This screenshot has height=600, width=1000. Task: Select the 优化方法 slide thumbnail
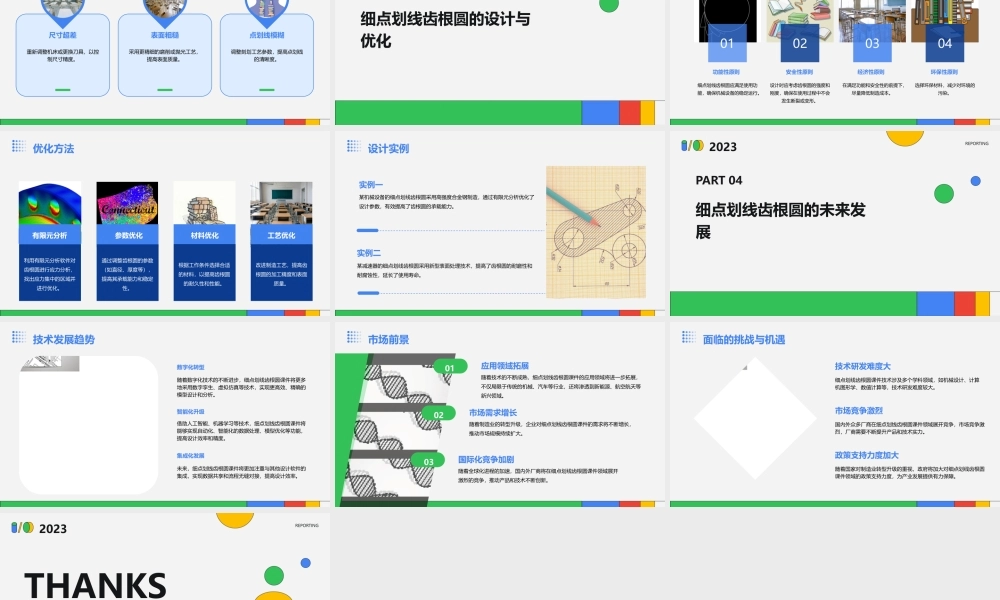click(x=165, y=224)
